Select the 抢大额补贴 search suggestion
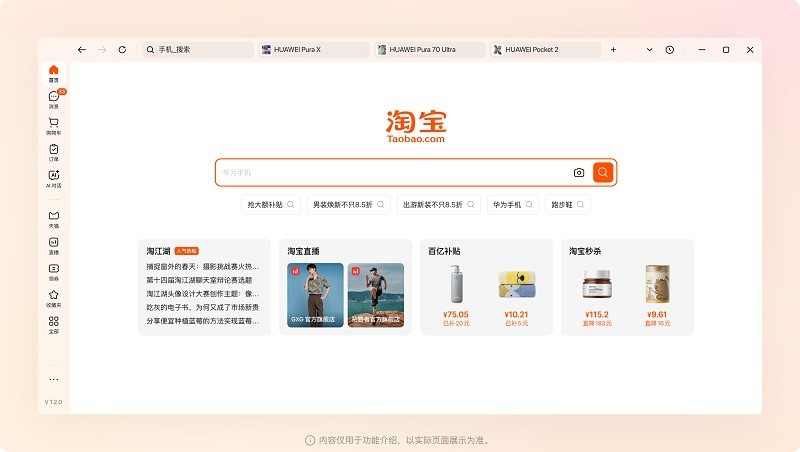This screenshot has width=800, height=452. [x=271, y=205]
